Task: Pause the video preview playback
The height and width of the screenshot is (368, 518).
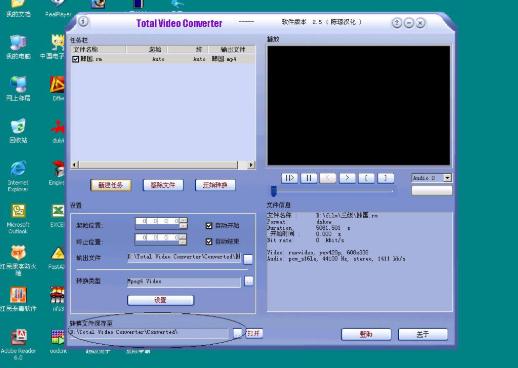Action: click(309, 178)
